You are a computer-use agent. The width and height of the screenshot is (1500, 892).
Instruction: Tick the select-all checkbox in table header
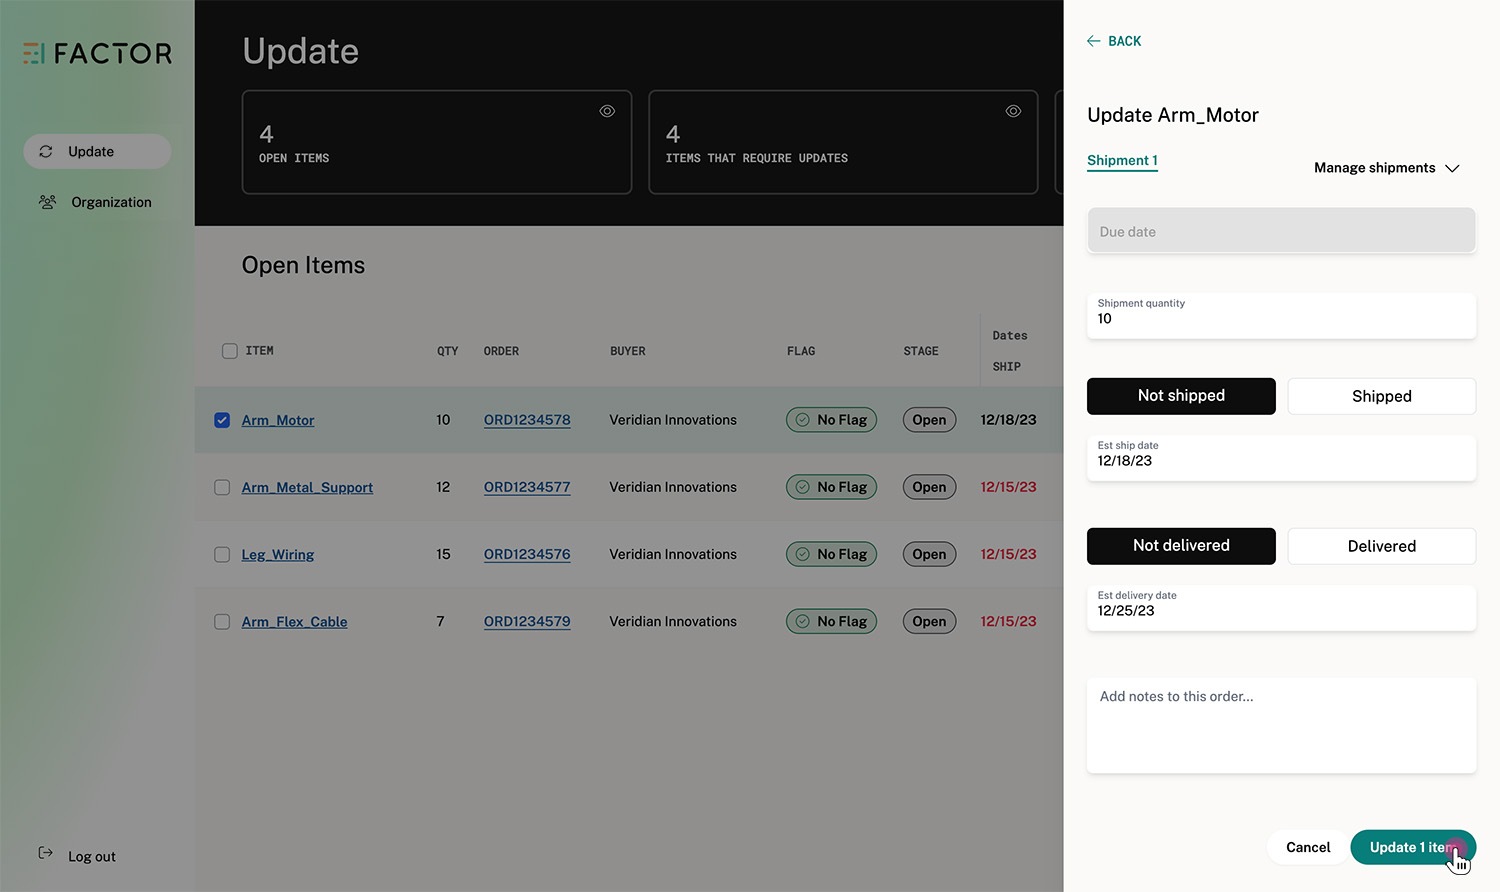[230, 351]
